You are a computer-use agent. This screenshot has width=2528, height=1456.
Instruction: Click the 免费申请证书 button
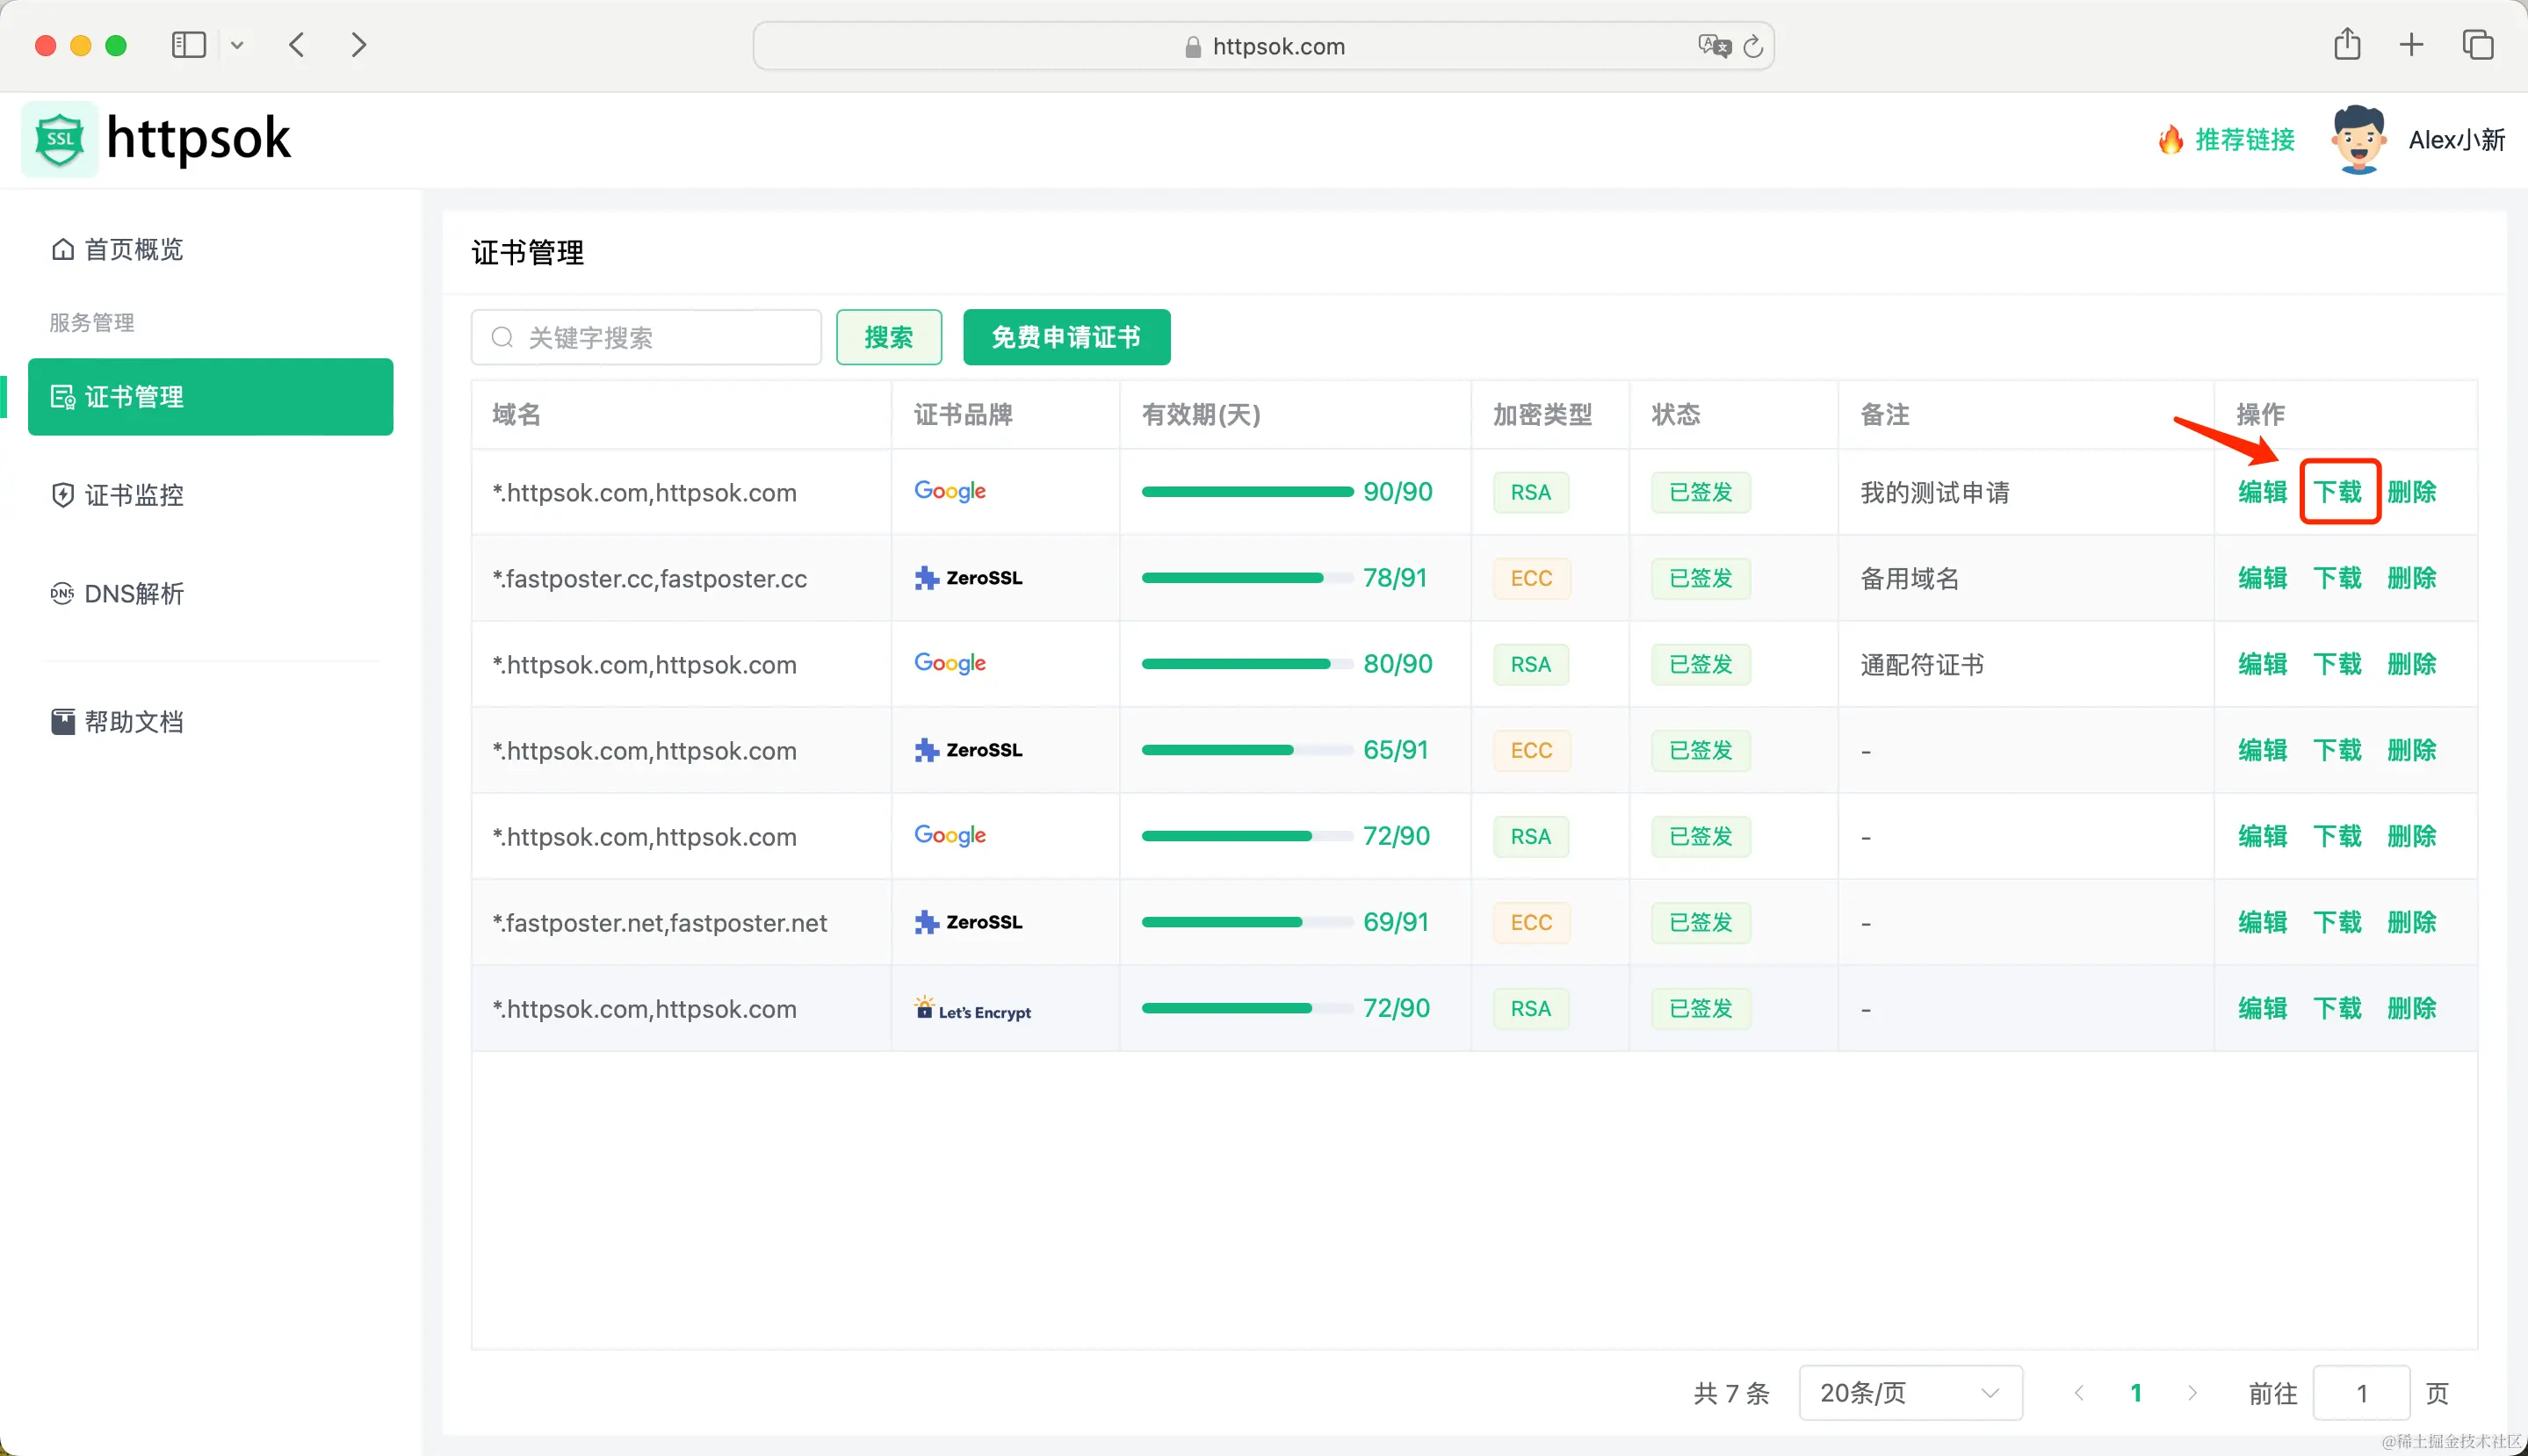[x=1066, y=337]
